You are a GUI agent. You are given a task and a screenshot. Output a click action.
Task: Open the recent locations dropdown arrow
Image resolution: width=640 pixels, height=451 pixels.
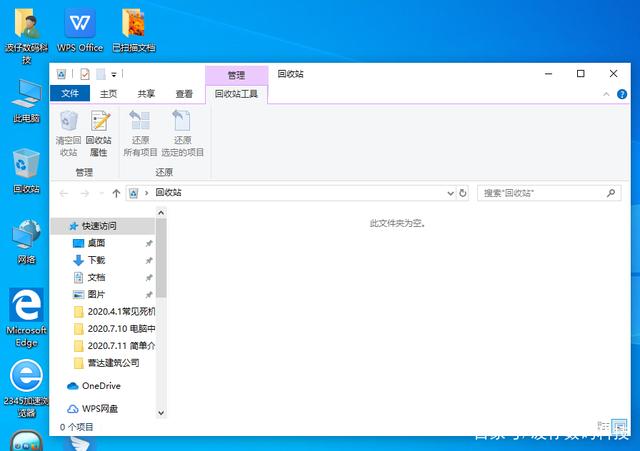point(101,193)
